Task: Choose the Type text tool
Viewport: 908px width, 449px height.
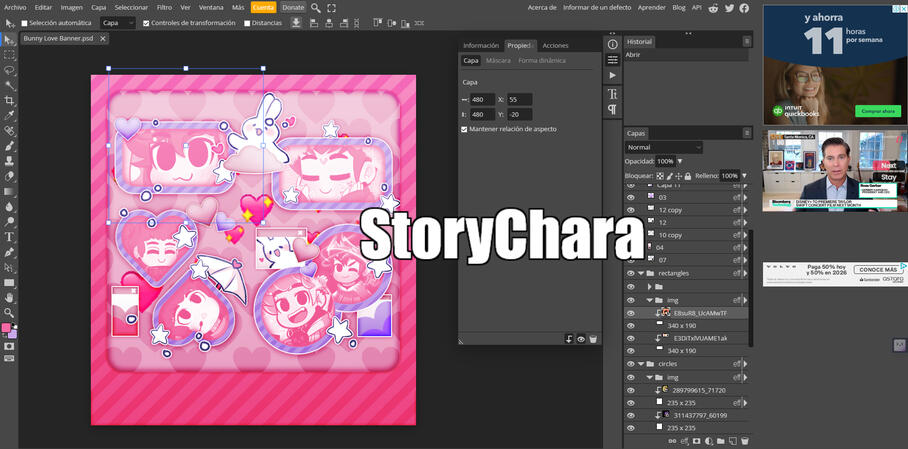Action: 9,237
